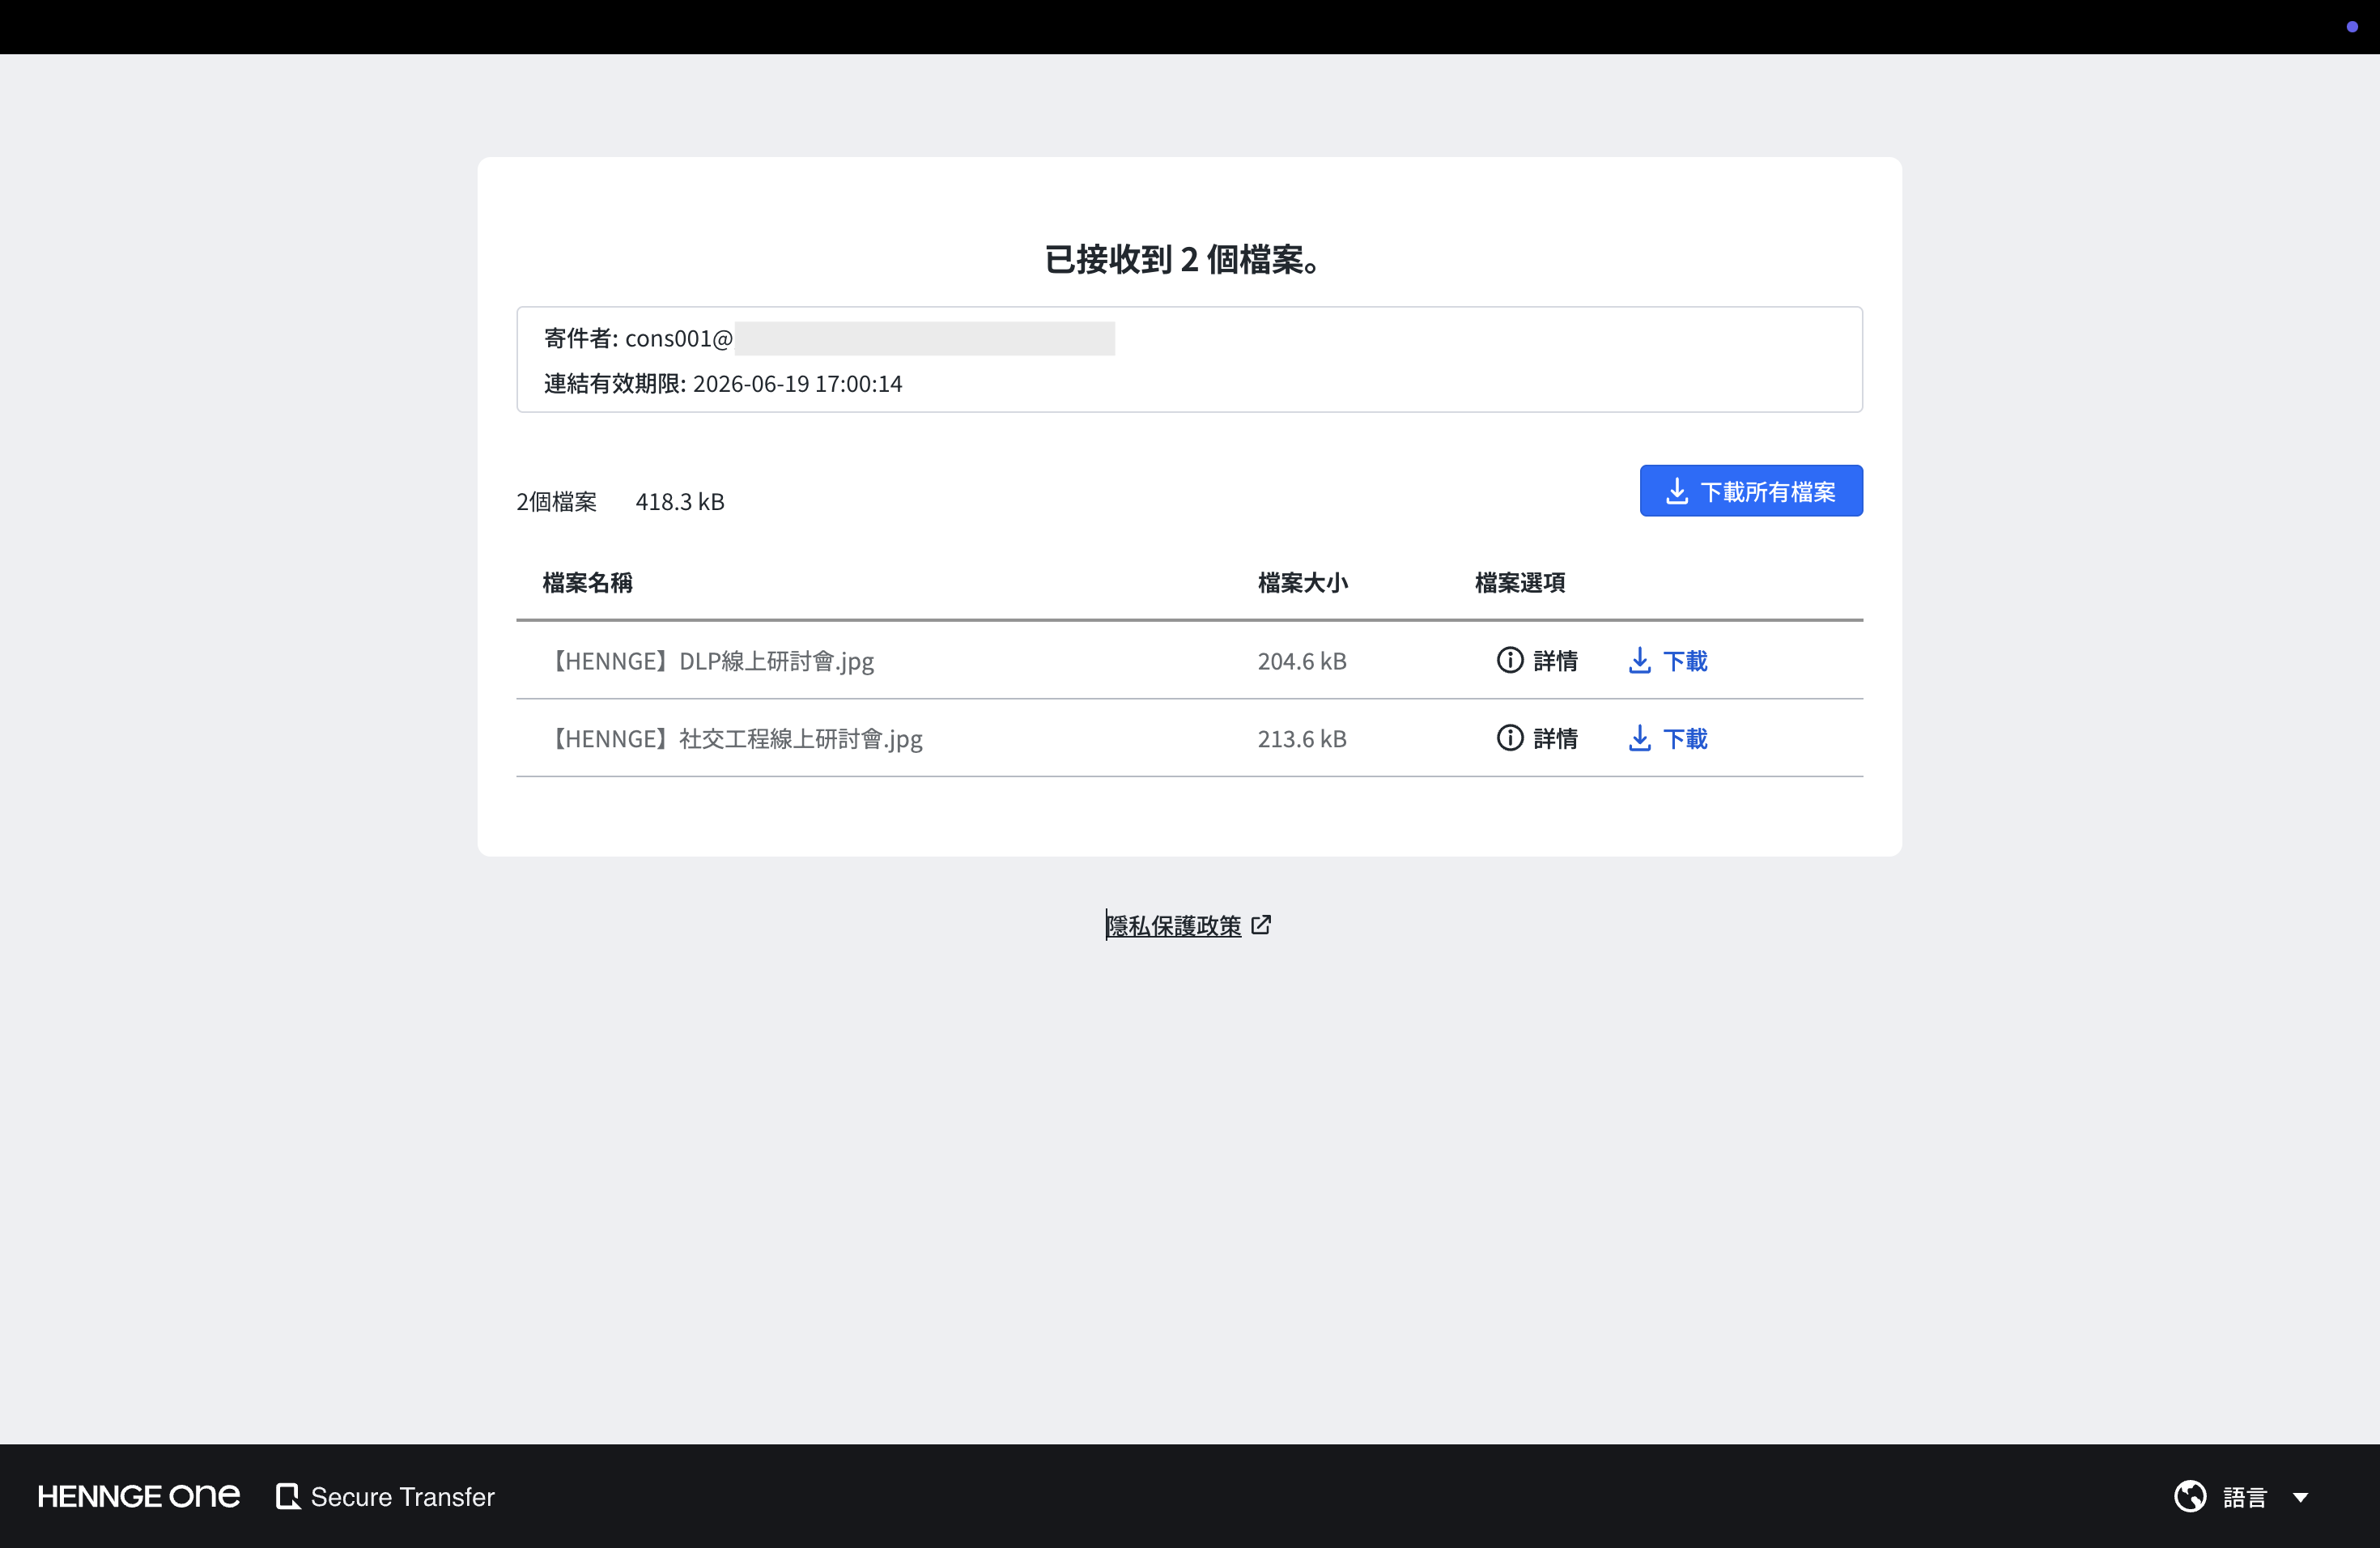The width and height of the screenshot is (2380, 1548).
Task: Click 詳情 label in the 社交工程線上研討會 row
Action: click(1556, 739)
